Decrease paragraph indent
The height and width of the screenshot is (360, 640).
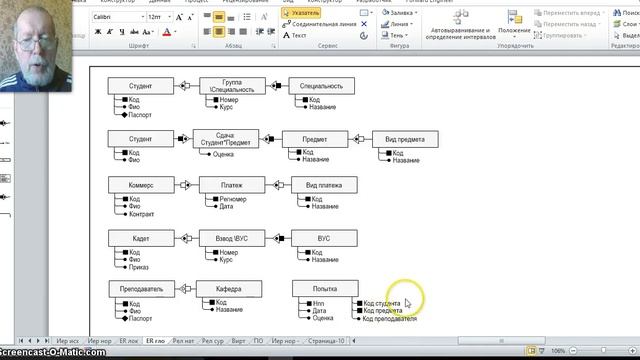(x=260, y=31)
